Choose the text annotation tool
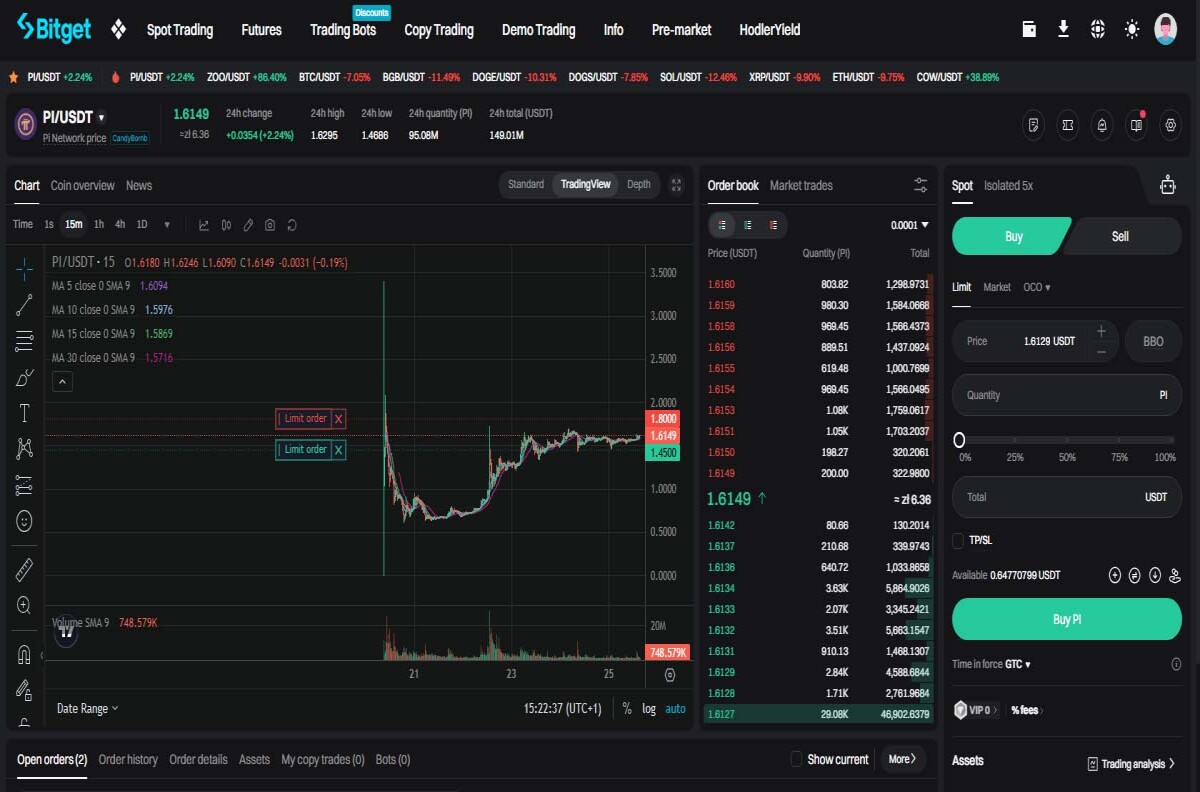Viewport: 1200px width, 792px height. tap(25, 413)
